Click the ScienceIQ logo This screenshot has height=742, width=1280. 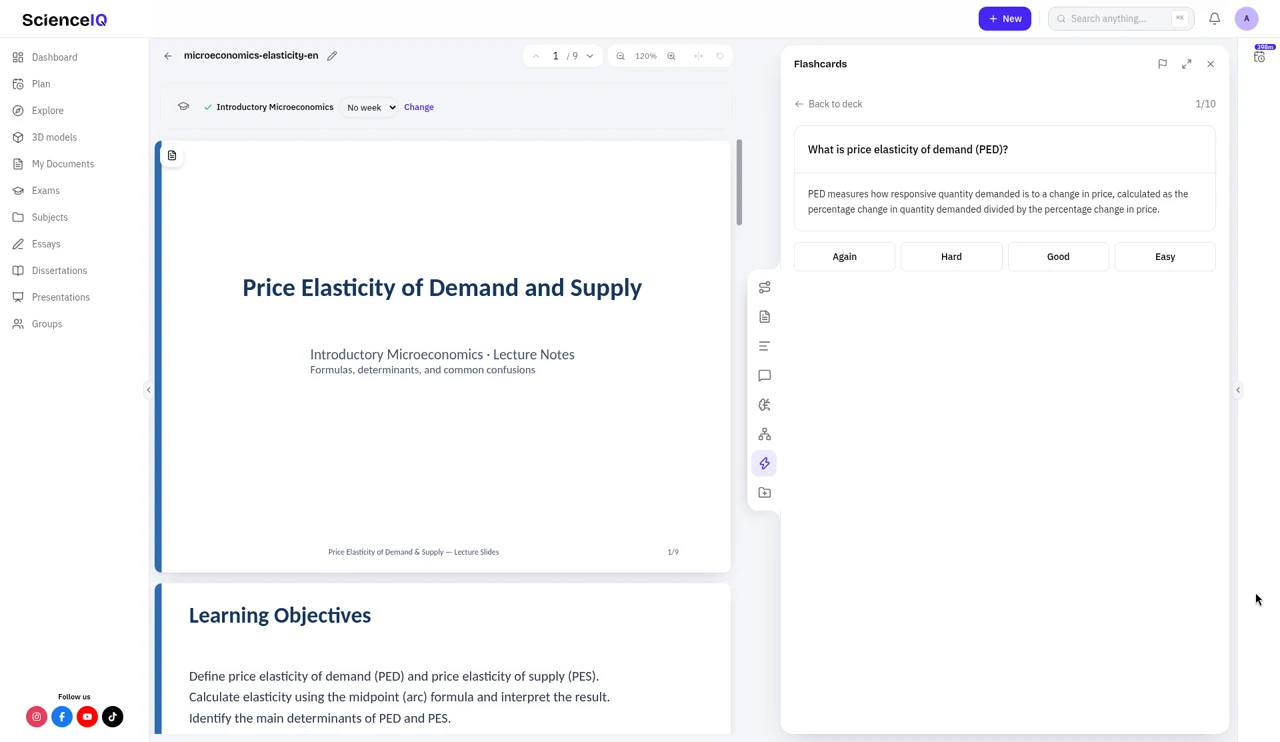(64, 19)
